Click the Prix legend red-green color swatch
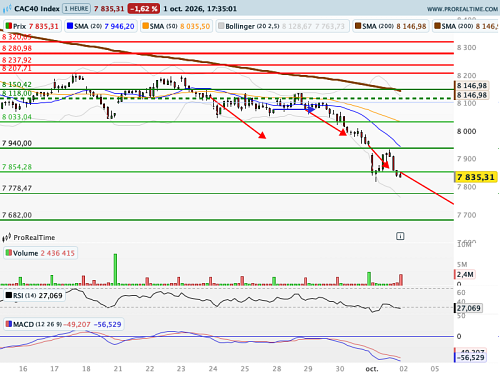The width and height of the screenshot is (500, 375). coord(9,26)
